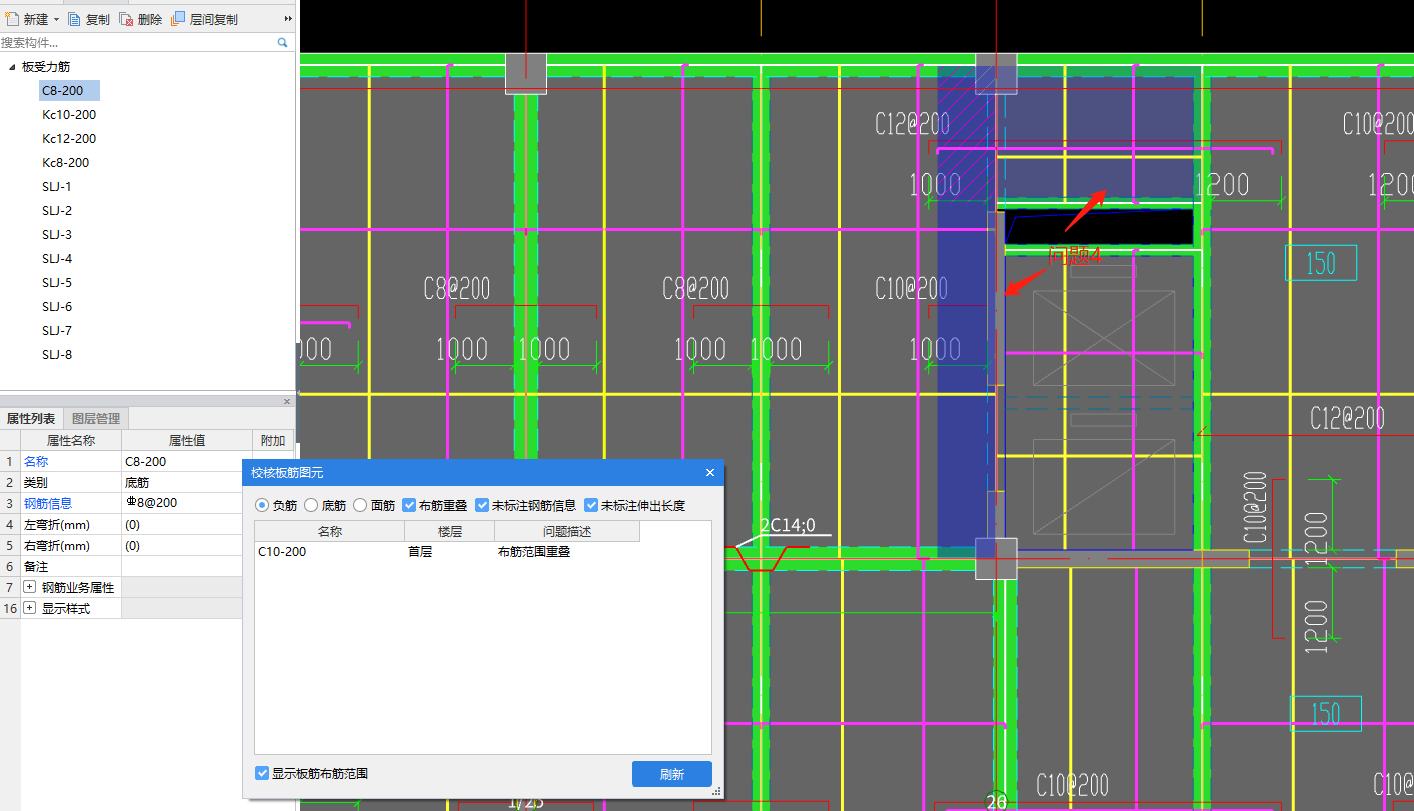This screenshot has height=811, width=1414.
Task: Select the 底筋 radio button
Action: [311, 506]
